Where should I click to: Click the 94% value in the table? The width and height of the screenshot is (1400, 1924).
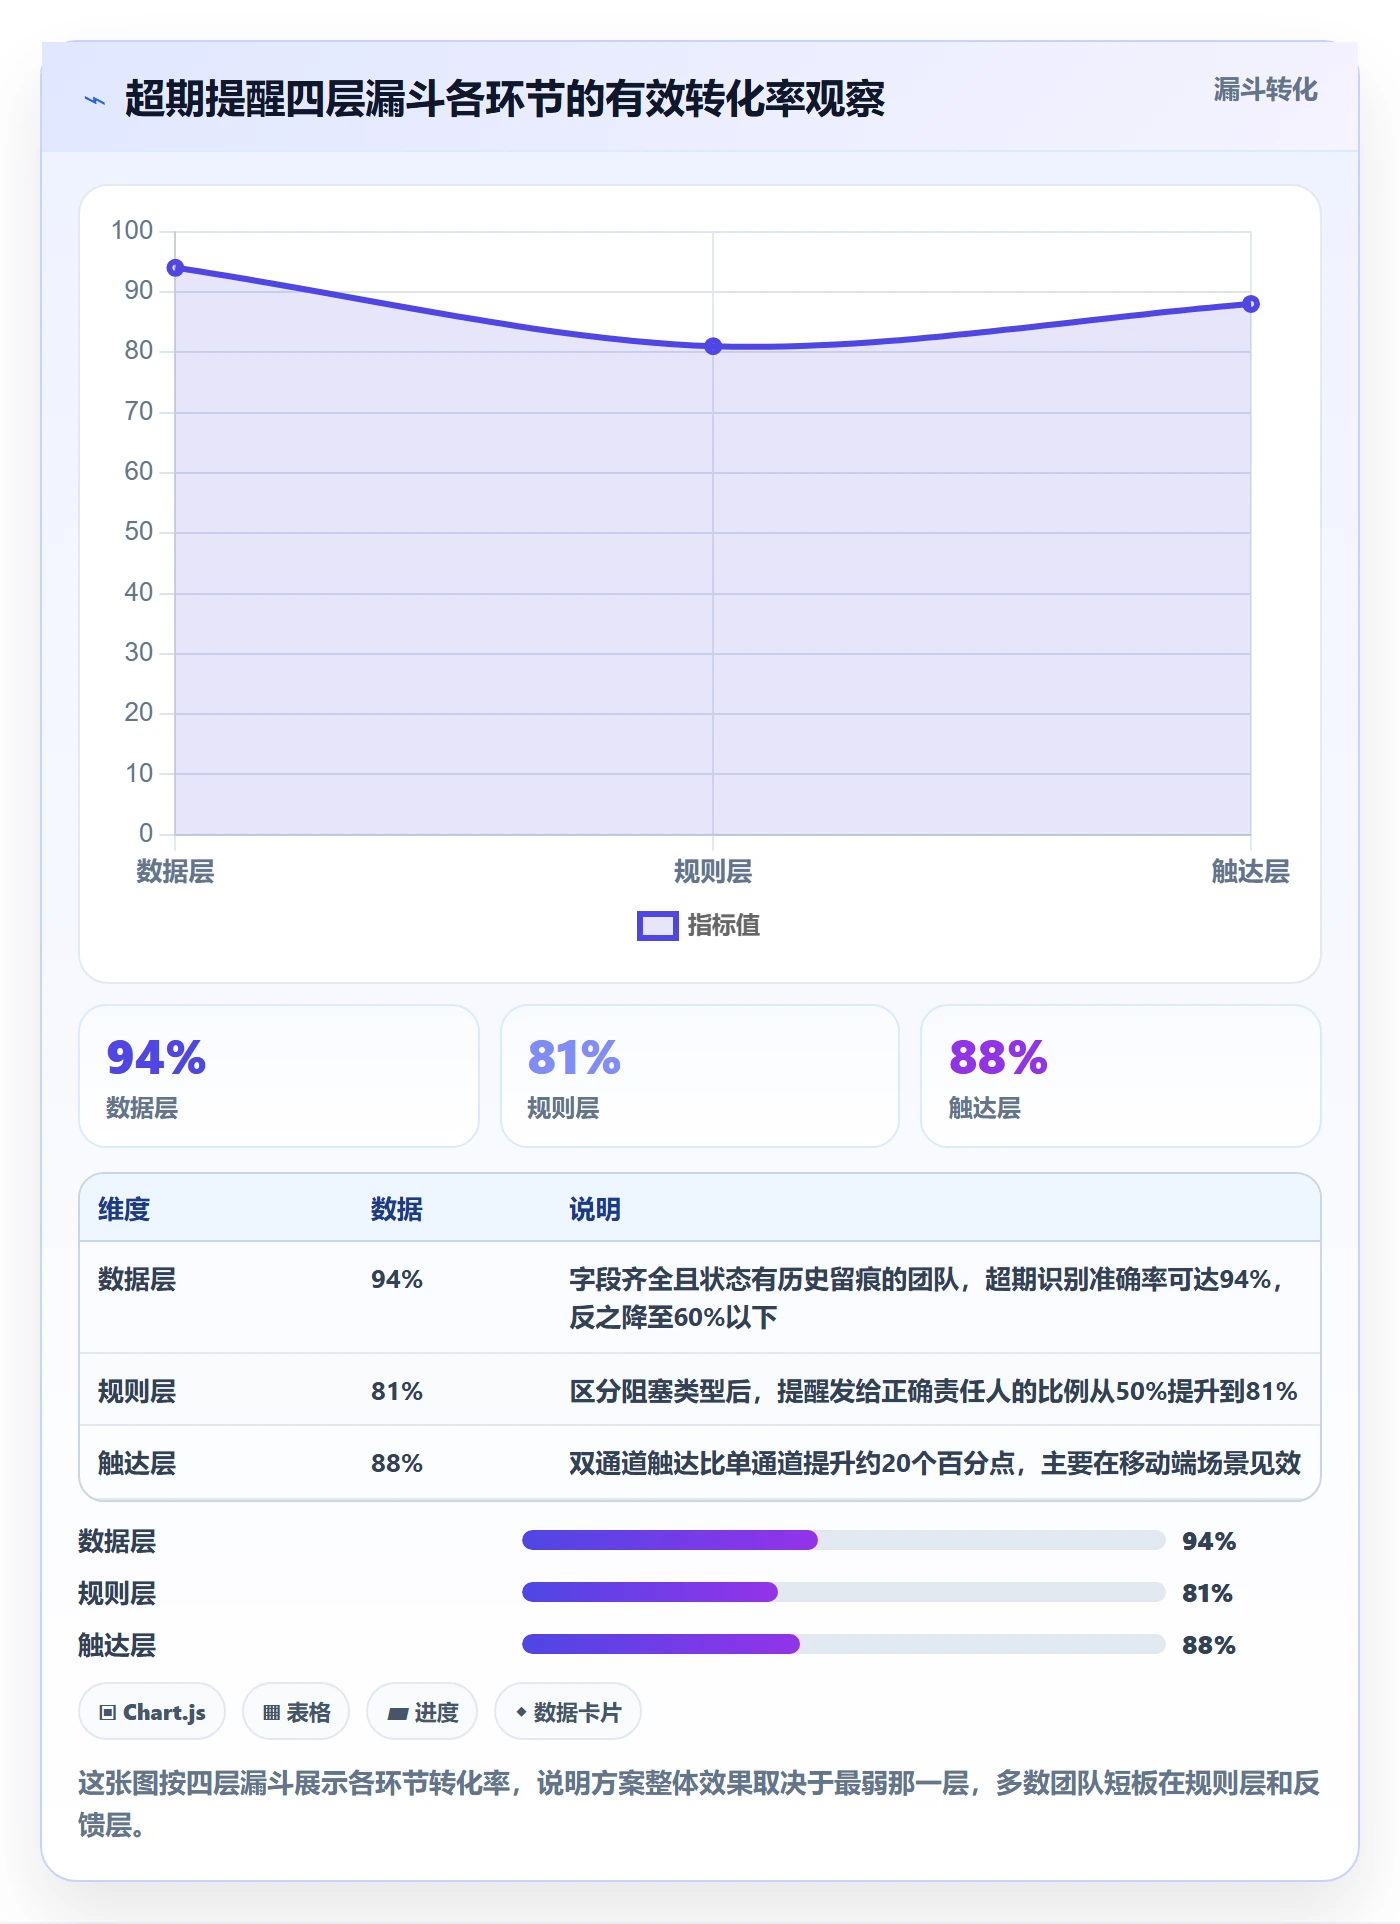pos(397,1279)
